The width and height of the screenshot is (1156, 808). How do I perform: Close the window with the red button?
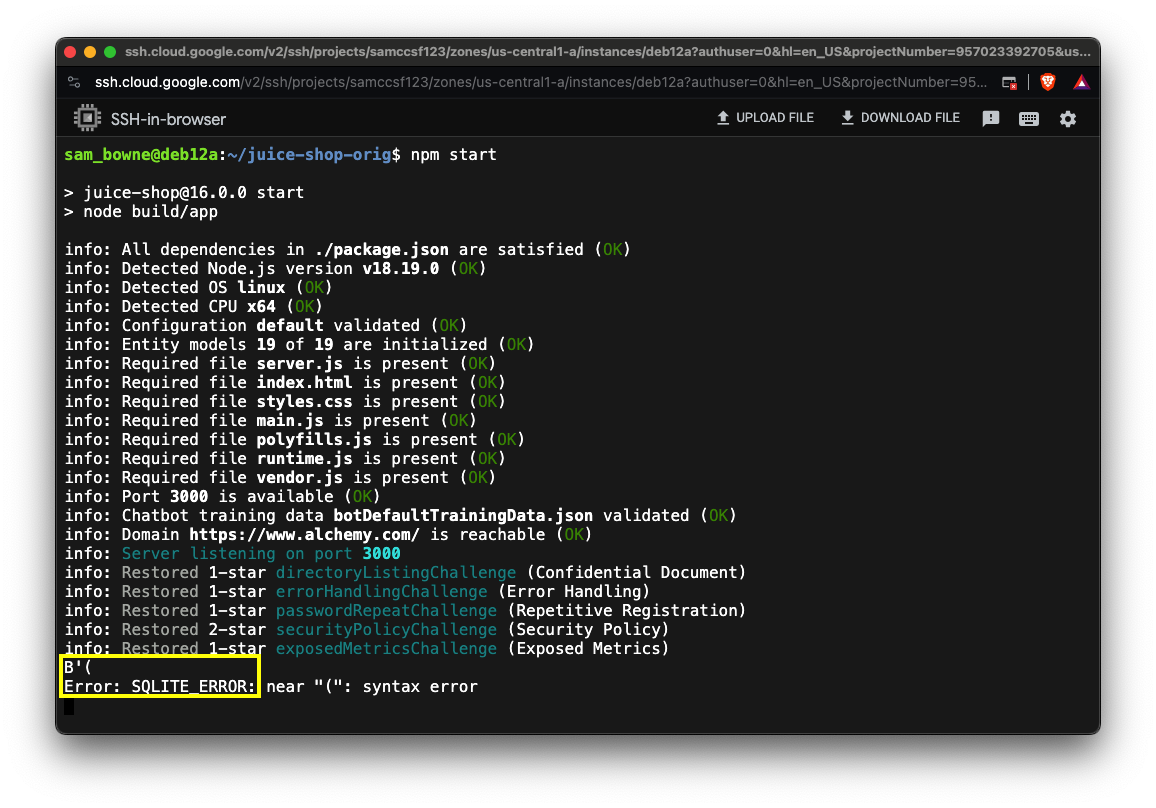(71, 52)
